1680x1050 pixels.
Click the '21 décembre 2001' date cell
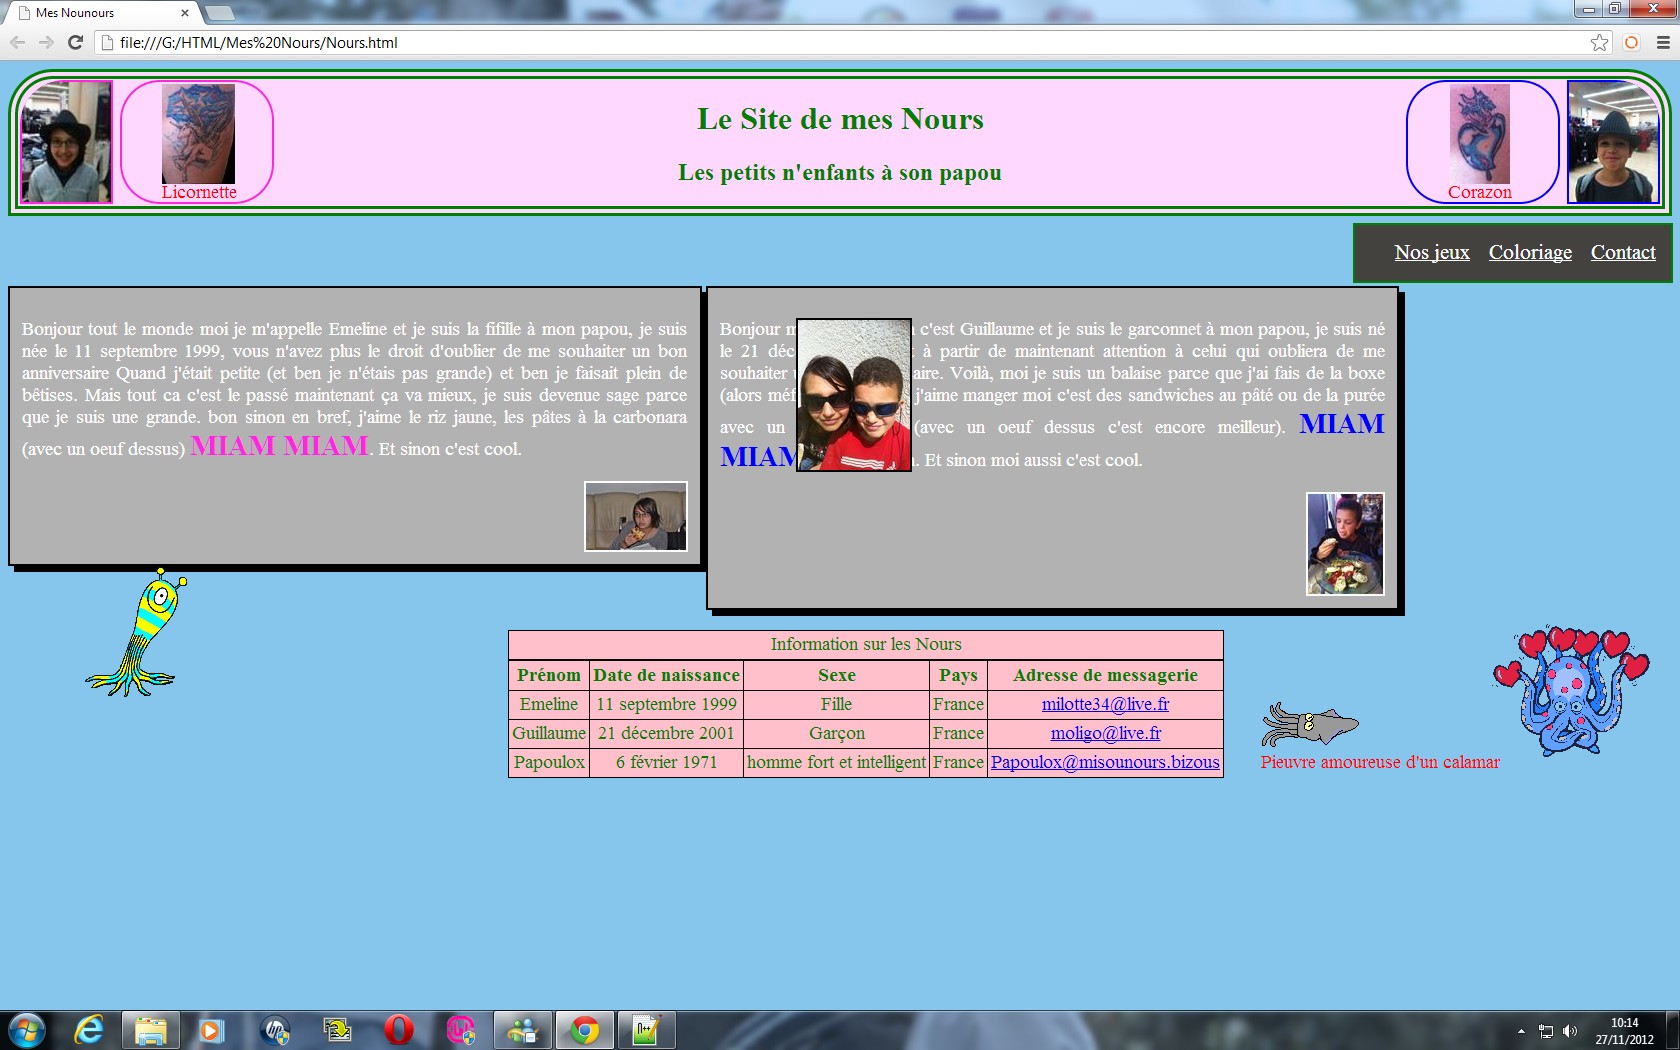[666, 733]
